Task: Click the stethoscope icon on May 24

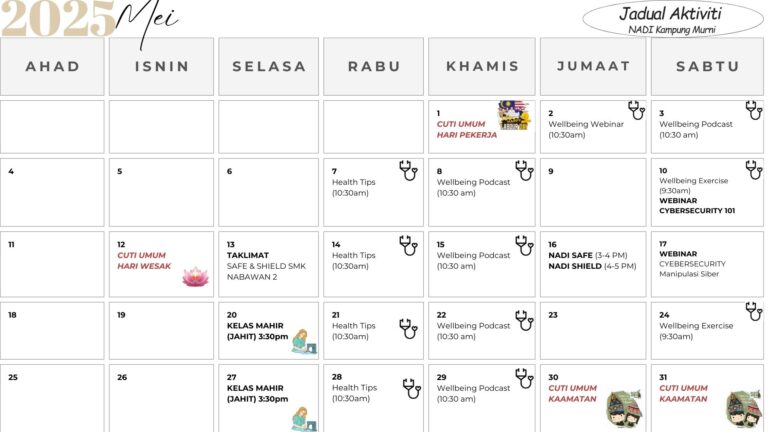Action: pyautogui.click(x=753, y=312)
